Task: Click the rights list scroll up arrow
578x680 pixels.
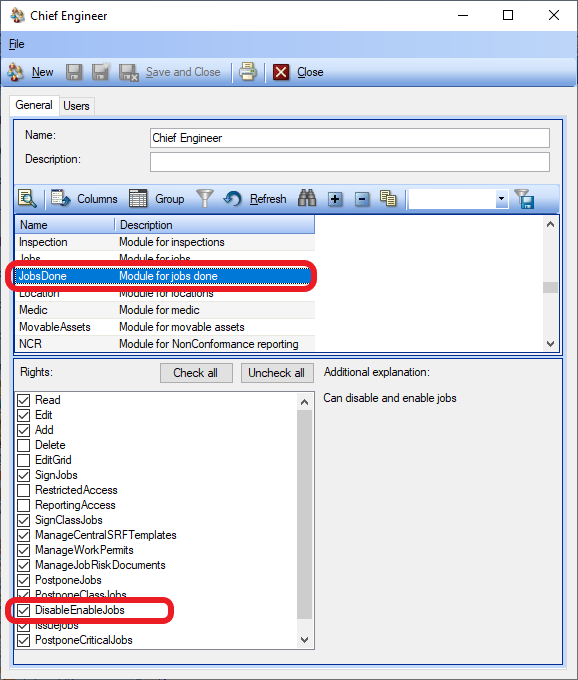Action: click(x=304, y=402)
